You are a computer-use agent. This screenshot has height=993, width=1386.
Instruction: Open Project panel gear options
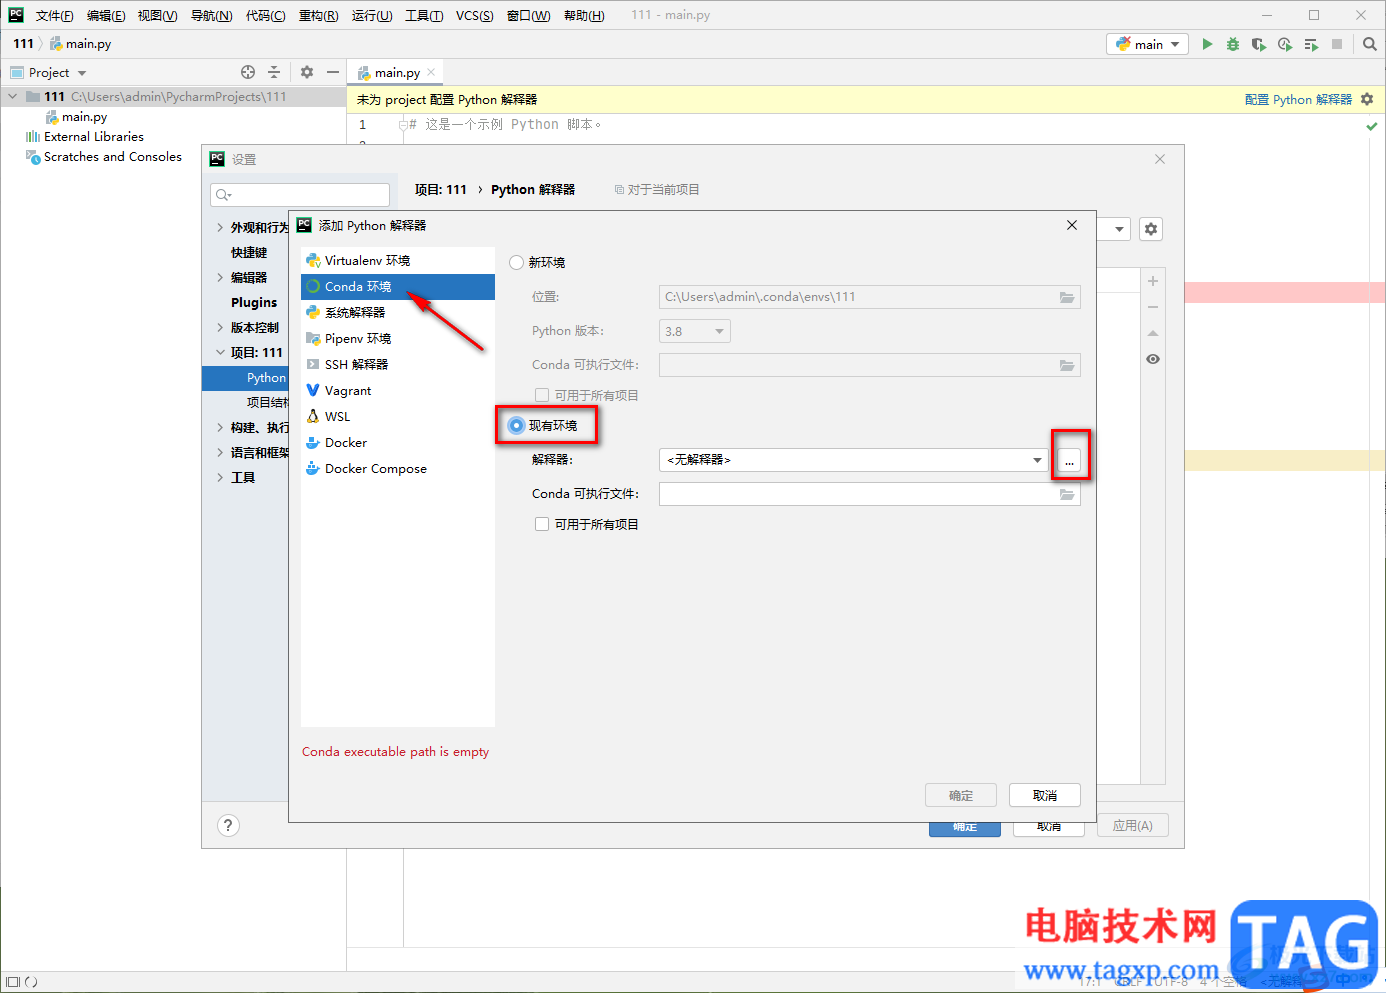[307, 72]
